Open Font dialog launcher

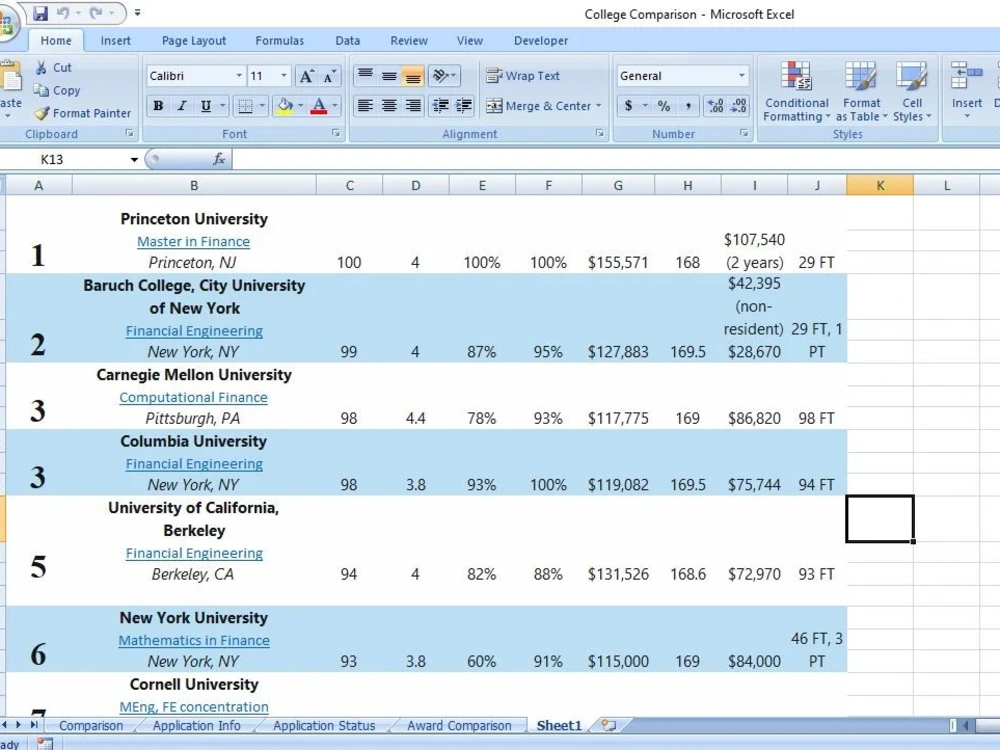point(335,133)
